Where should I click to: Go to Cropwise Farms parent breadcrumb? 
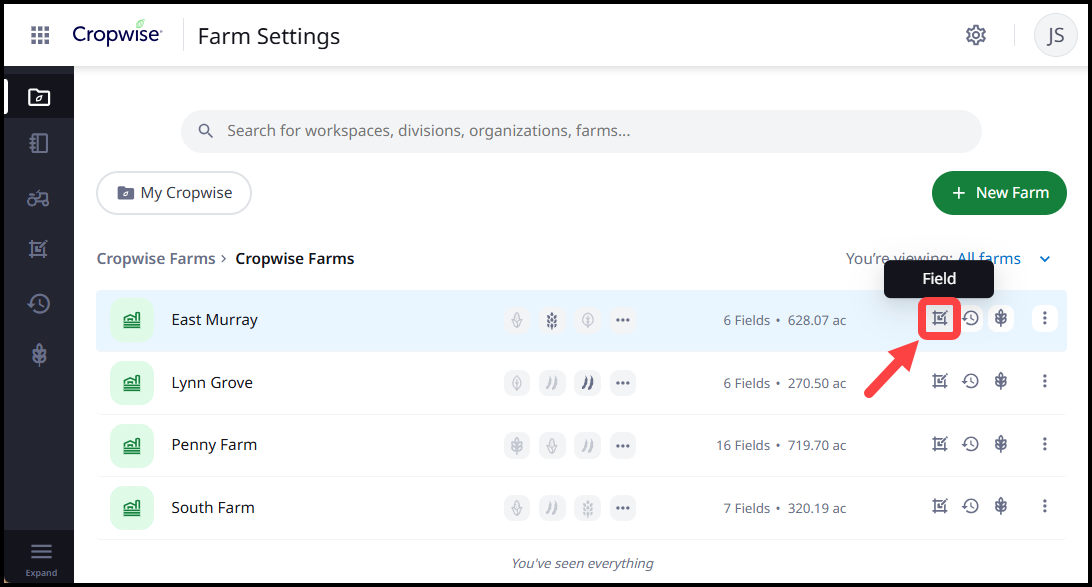(x=155, y=259)
